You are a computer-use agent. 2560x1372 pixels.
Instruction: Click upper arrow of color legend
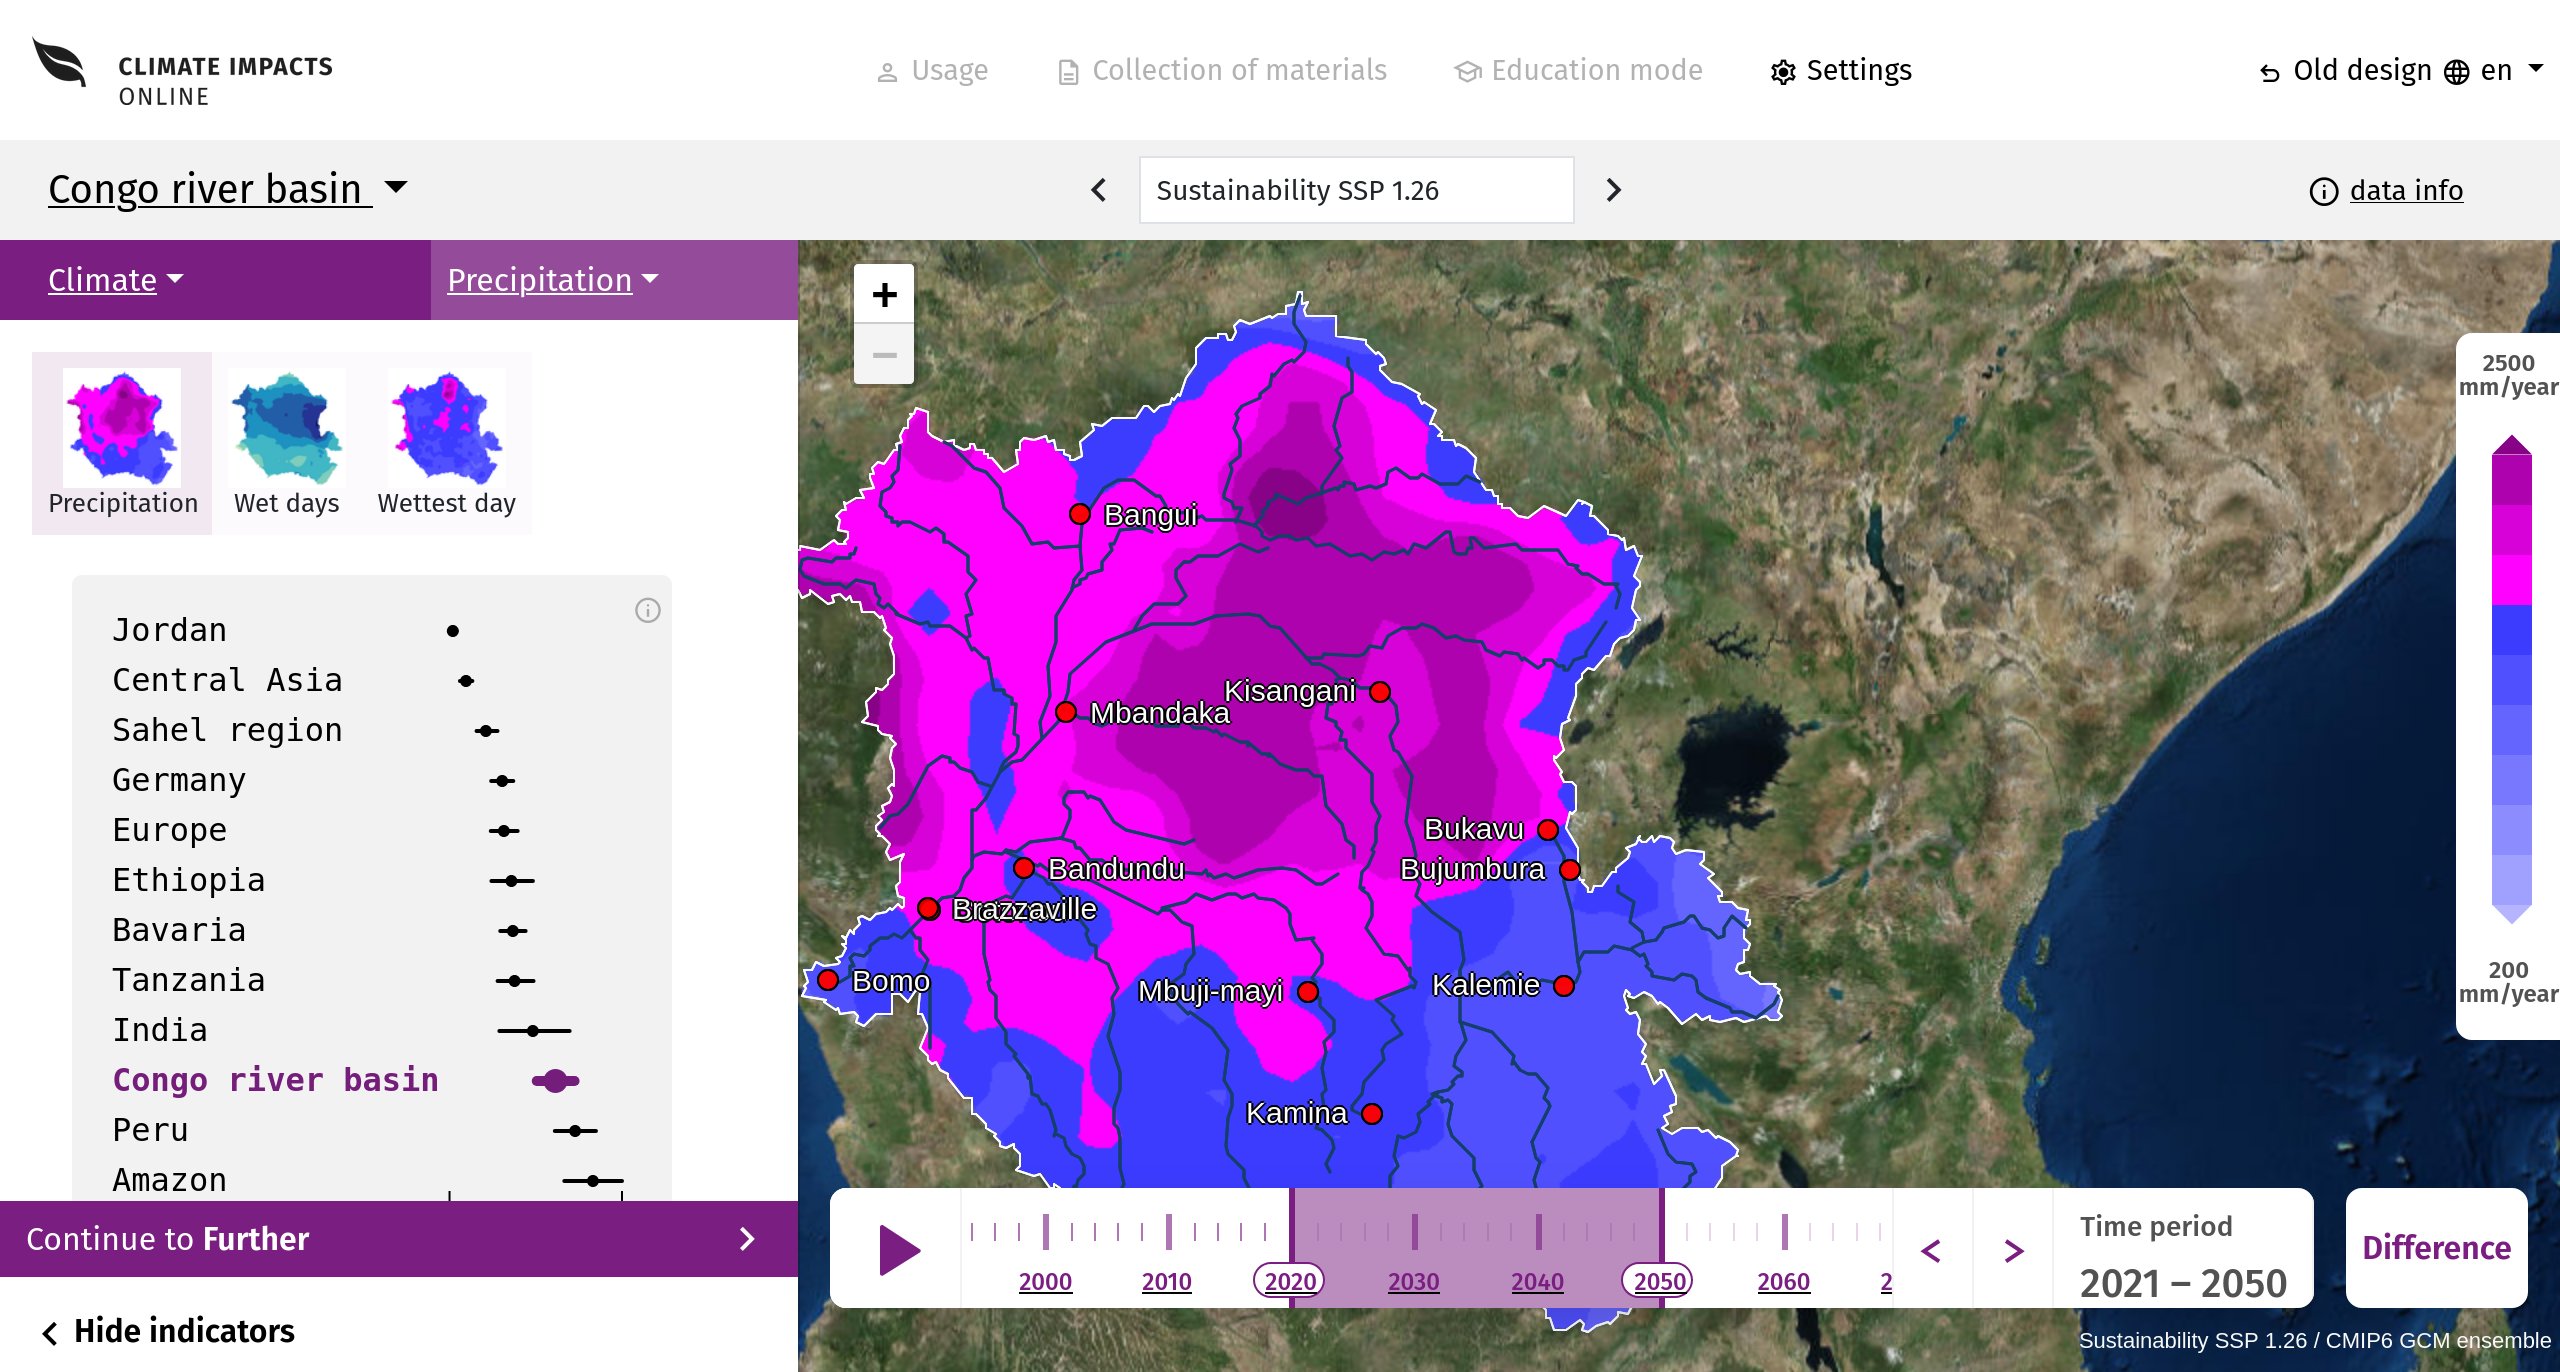click(2511, 445)
